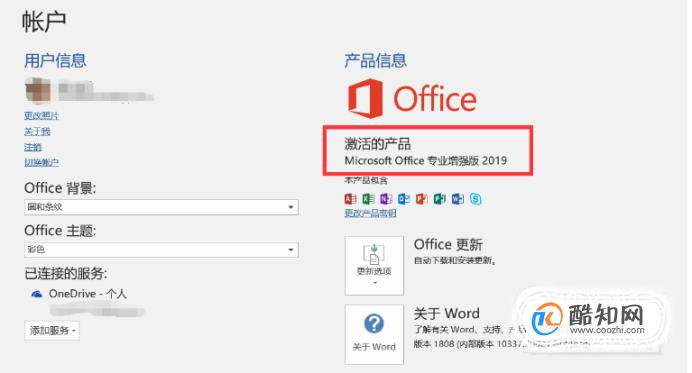Click the '帐户' page title
The image size is (692, 373).
(x=44, y=21)
